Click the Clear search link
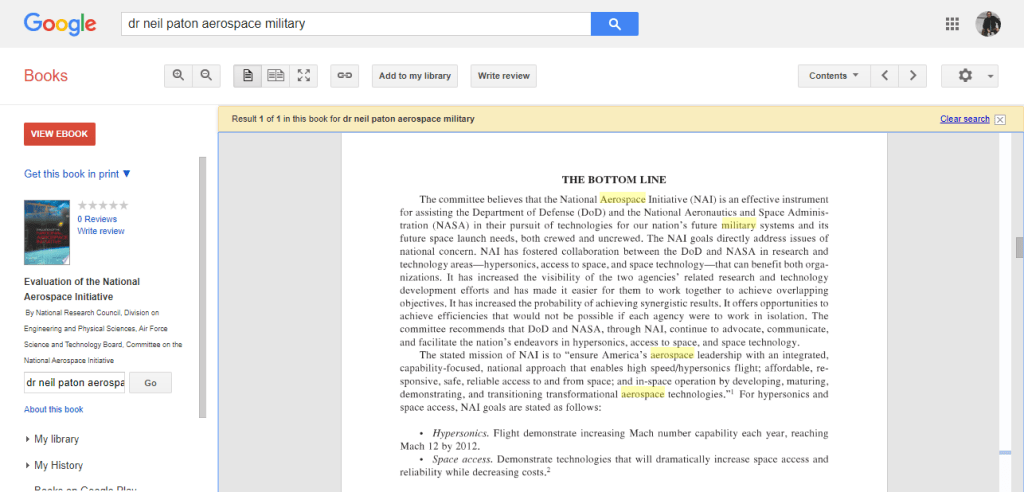 [964, 119]
